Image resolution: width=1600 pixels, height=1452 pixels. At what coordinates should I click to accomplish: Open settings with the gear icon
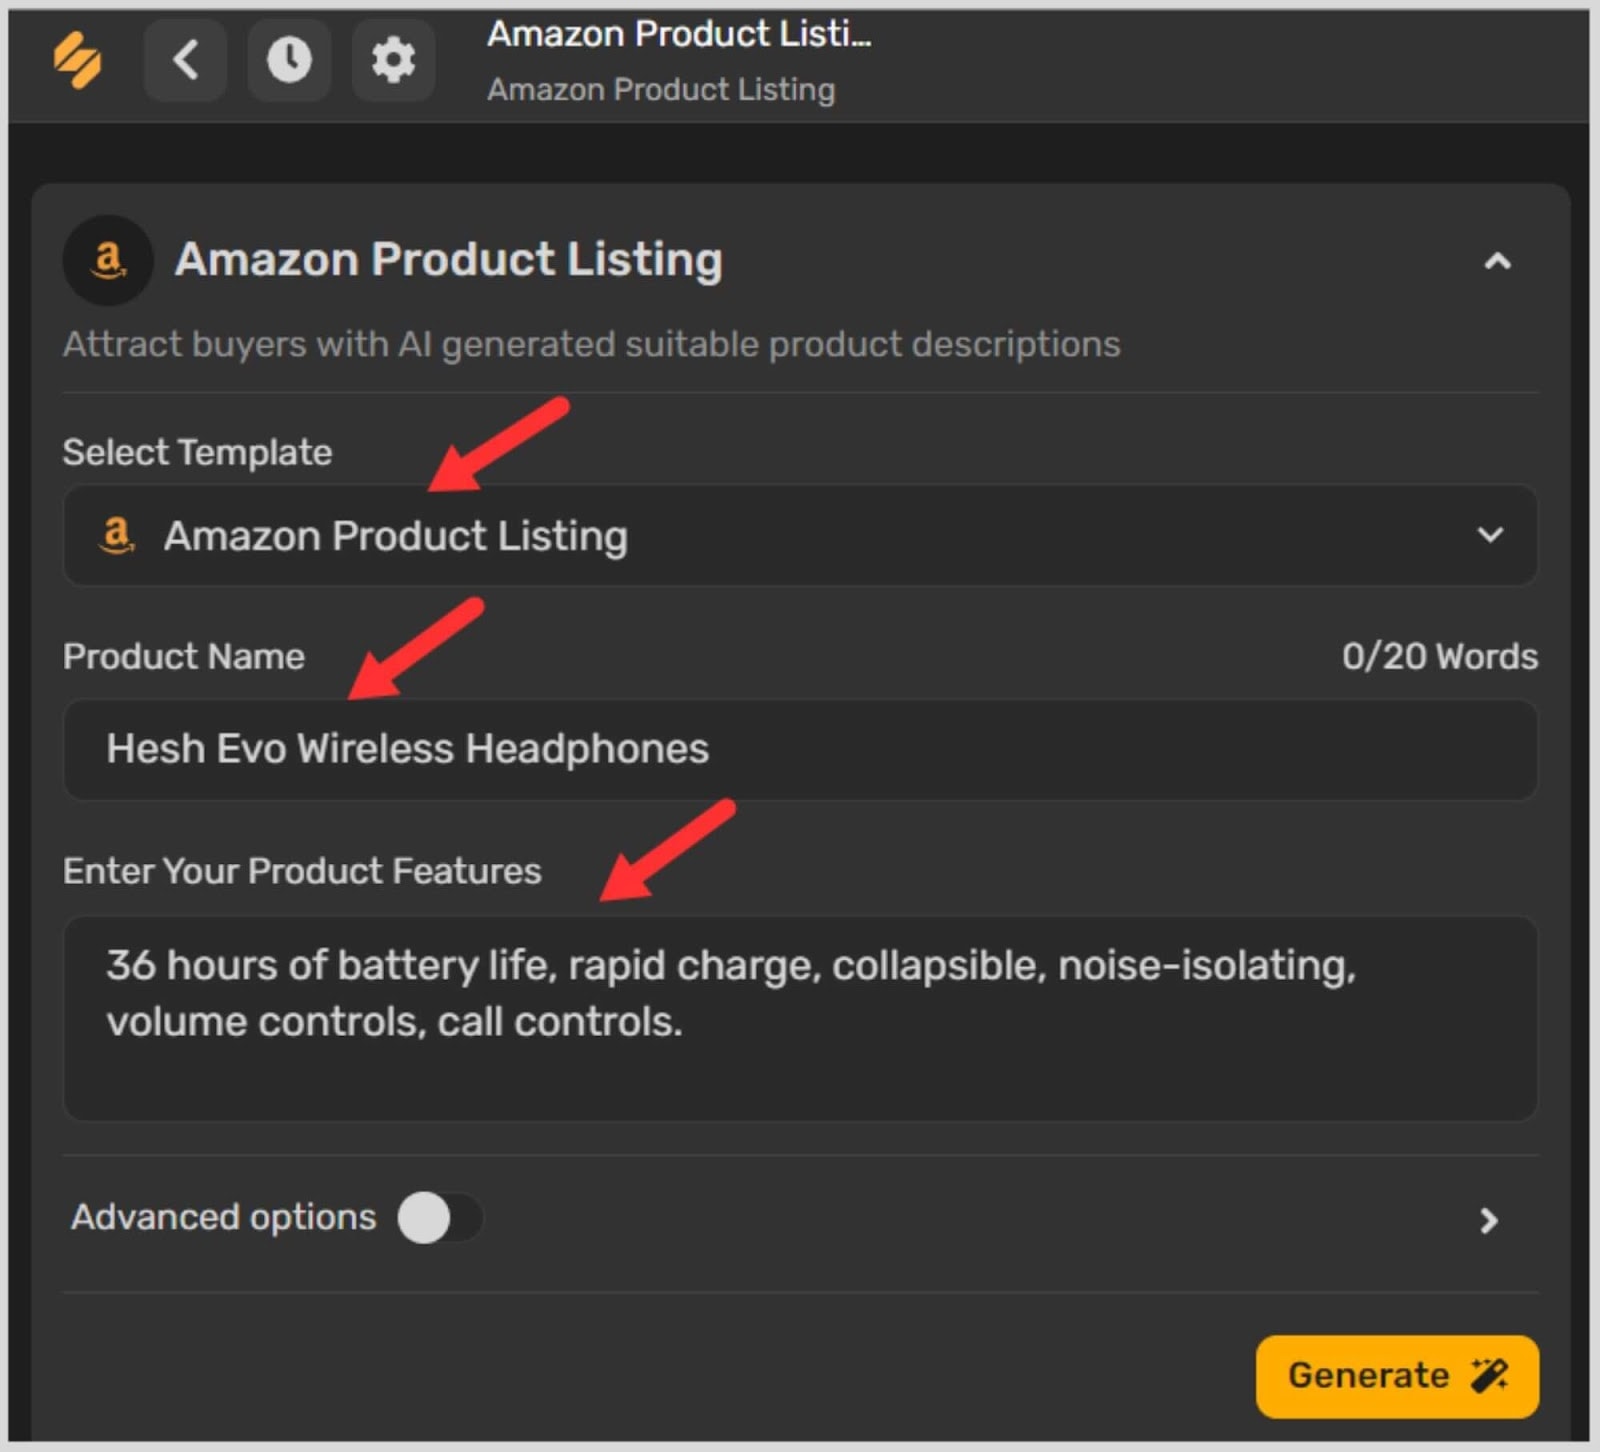pos(393,60)
